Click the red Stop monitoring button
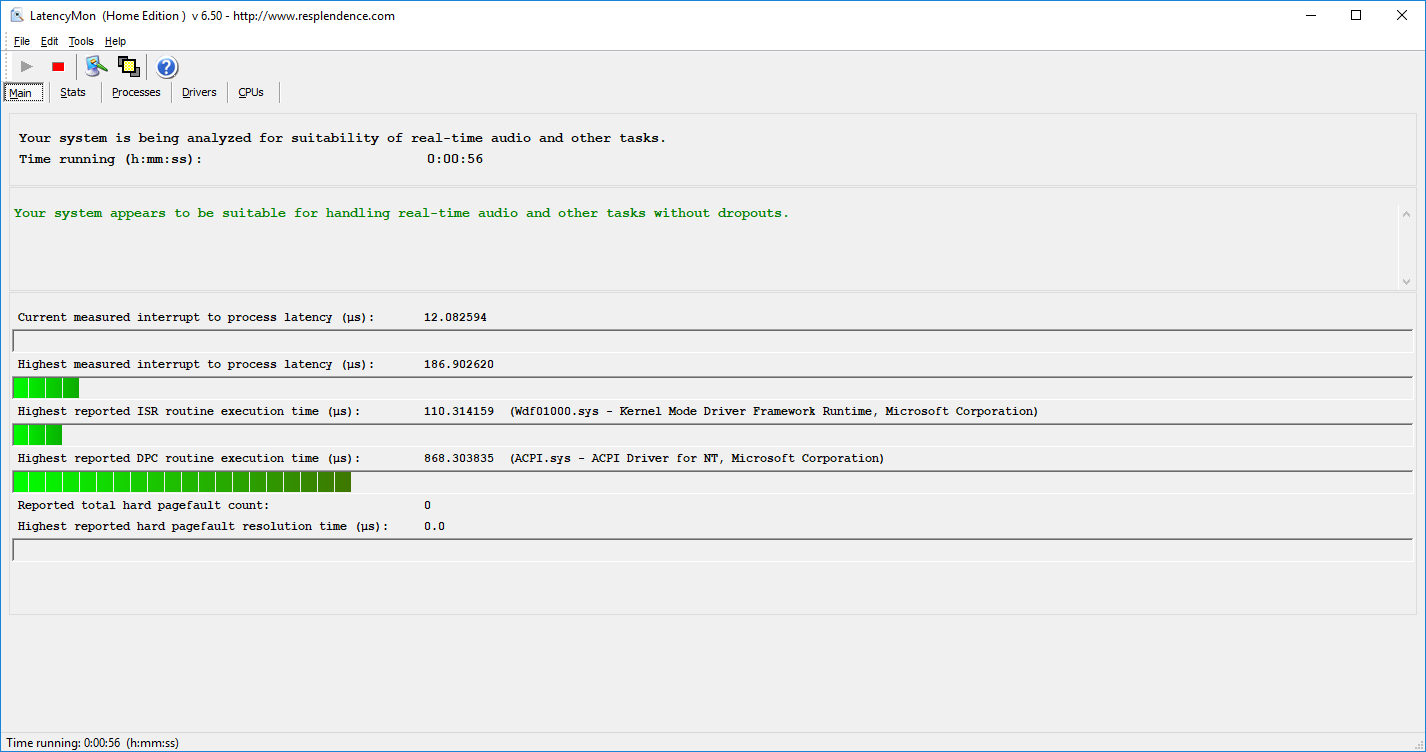The image size is (1426, 752). 58,67
